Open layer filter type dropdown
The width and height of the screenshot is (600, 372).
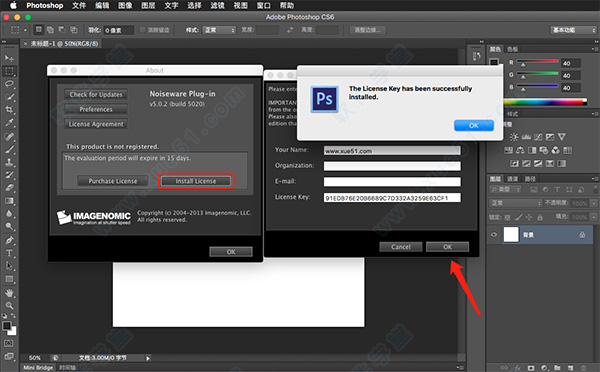click(x=505, y=189)
